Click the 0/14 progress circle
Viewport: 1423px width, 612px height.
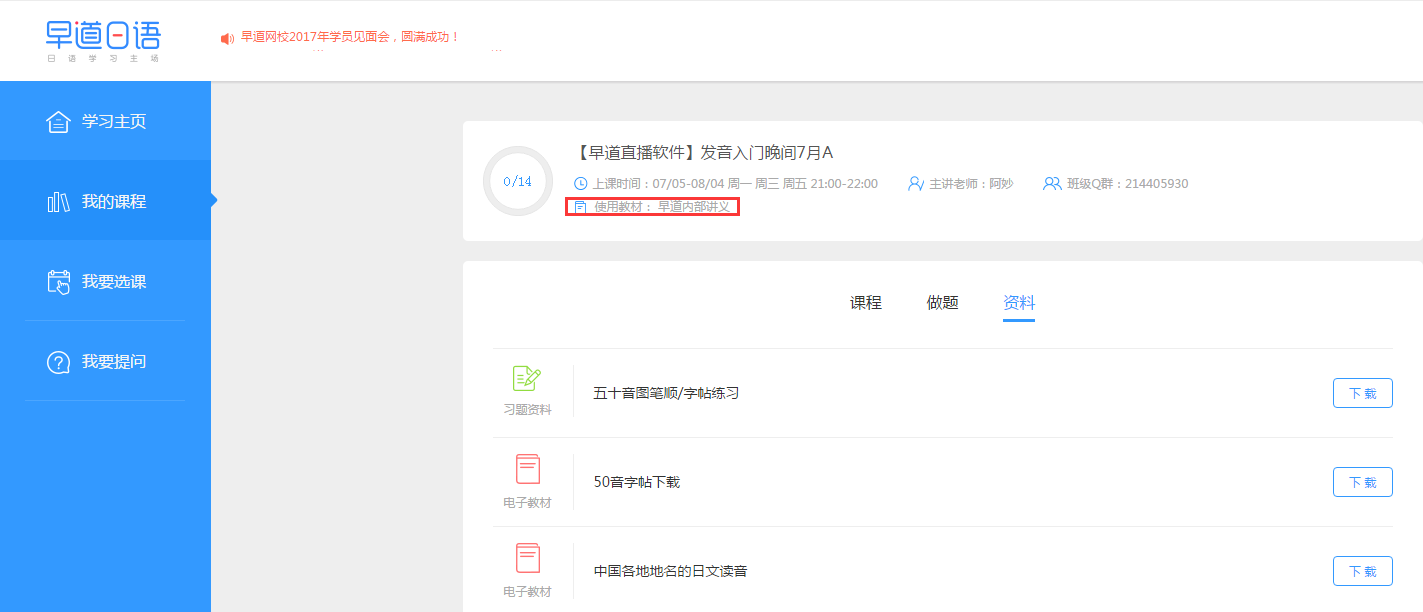(x=517, y=181)
